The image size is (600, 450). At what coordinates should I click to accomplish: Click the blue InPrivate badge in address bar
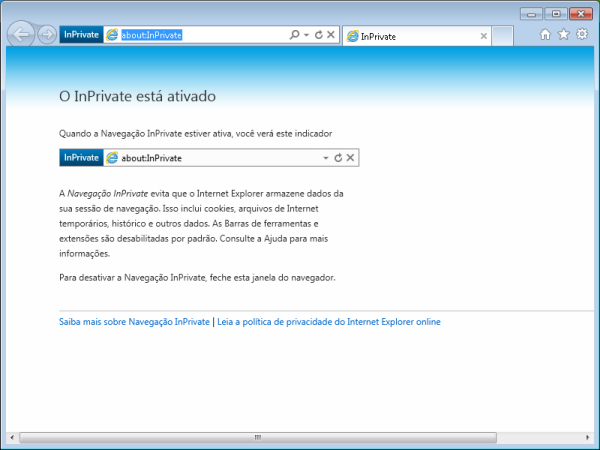(x=81, y=35)
